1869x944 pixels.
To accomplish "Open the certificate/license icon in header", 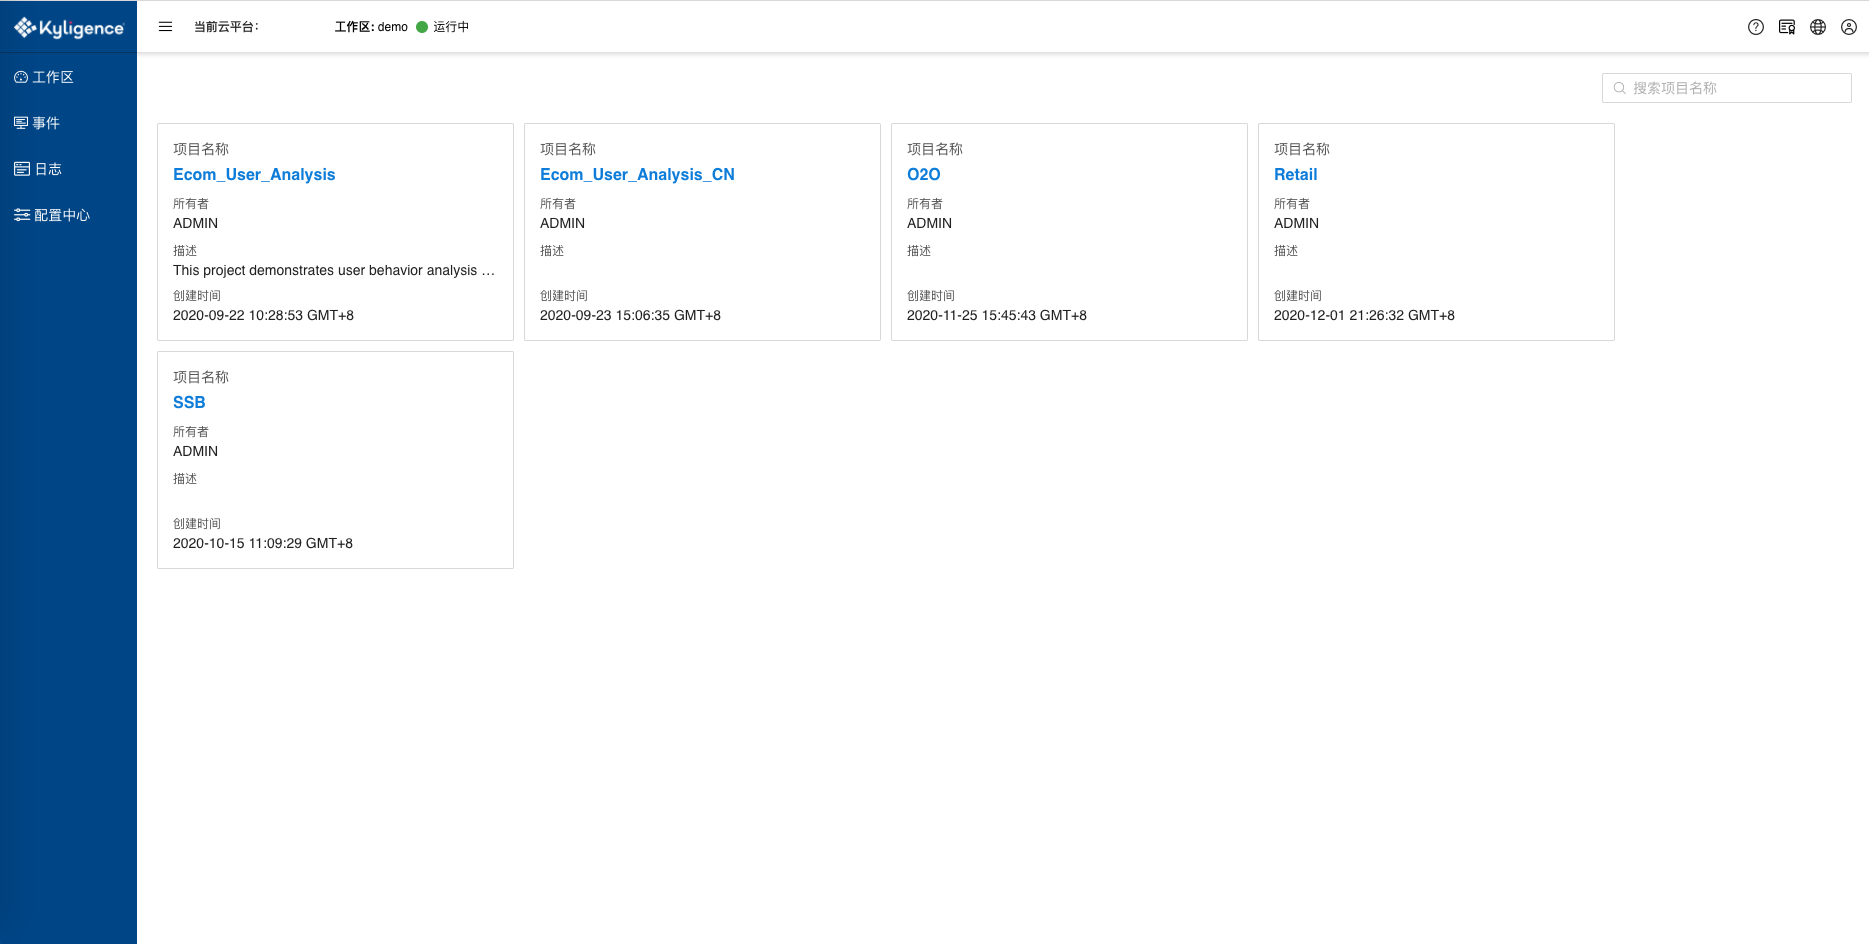I will pyautogui.click(x=1787, y=27).
